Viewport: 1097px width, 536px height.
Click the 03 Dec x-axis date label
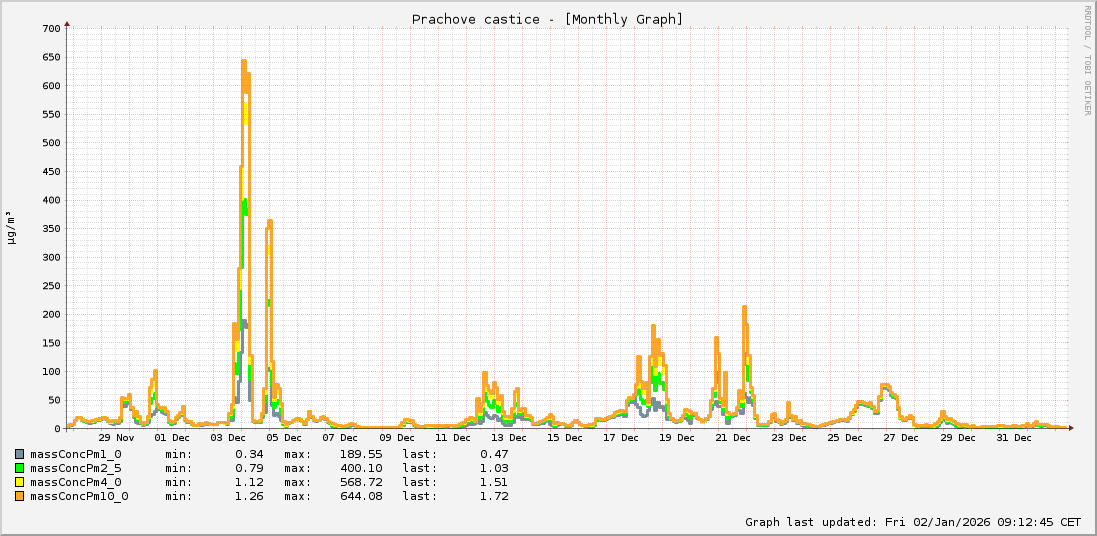[228, 438]
